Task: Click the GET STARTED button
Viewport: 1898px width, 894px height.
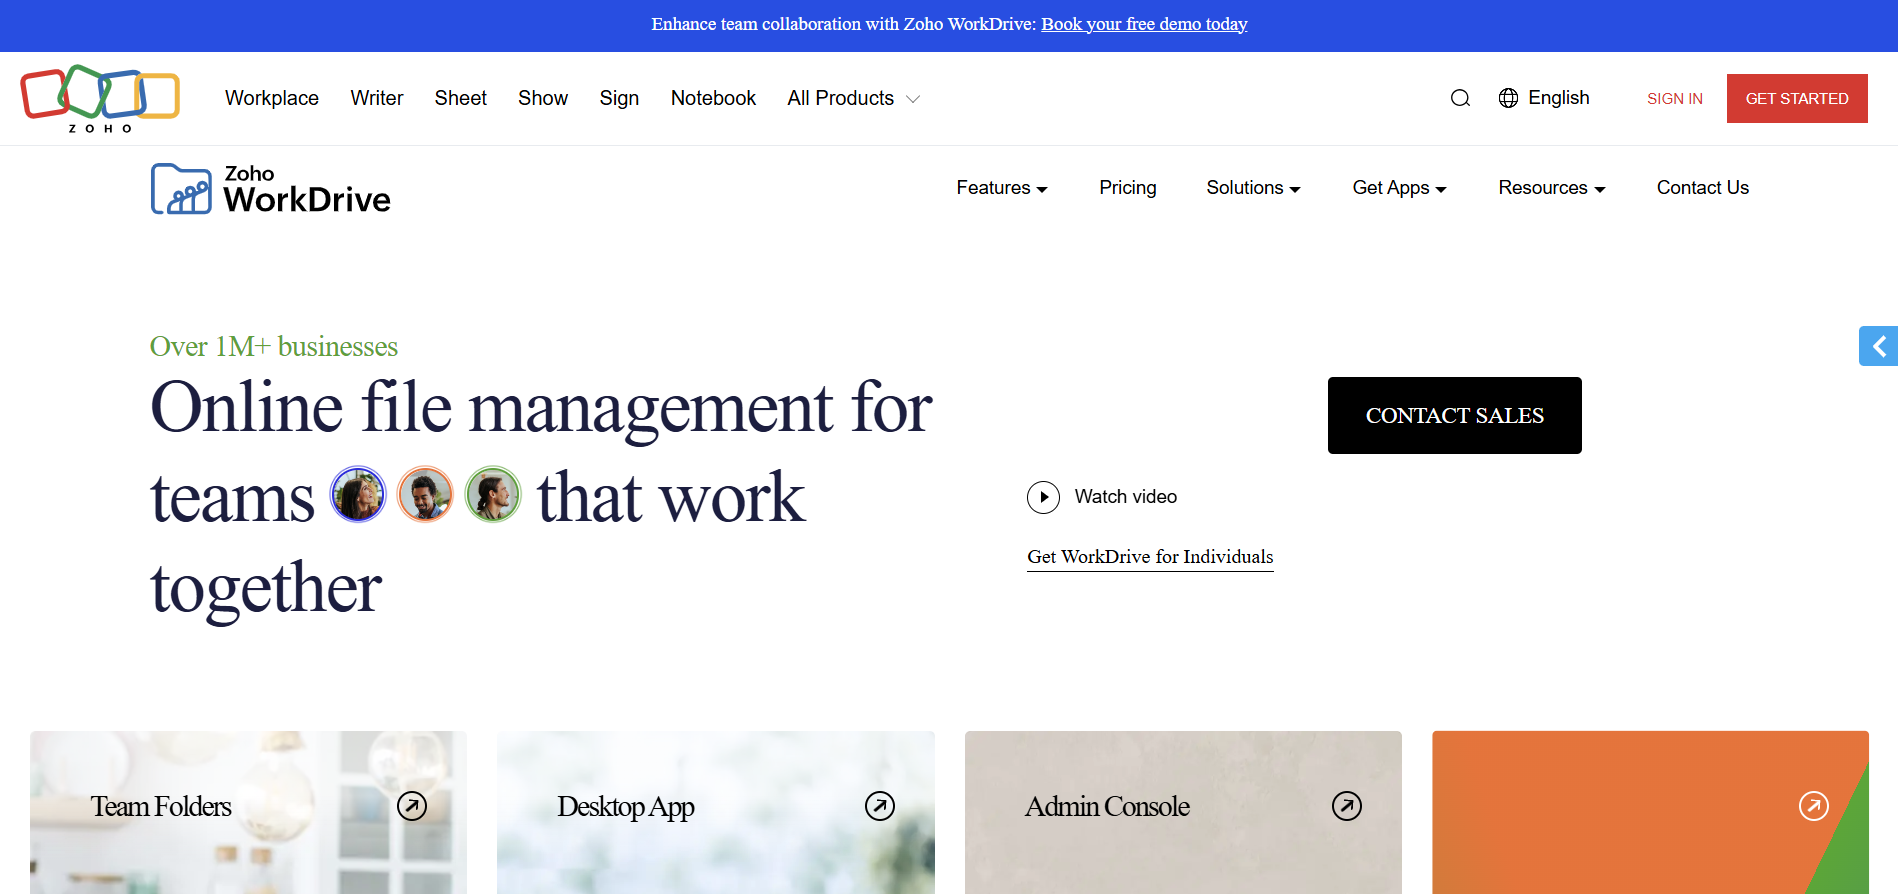Action: [1797, 99]
